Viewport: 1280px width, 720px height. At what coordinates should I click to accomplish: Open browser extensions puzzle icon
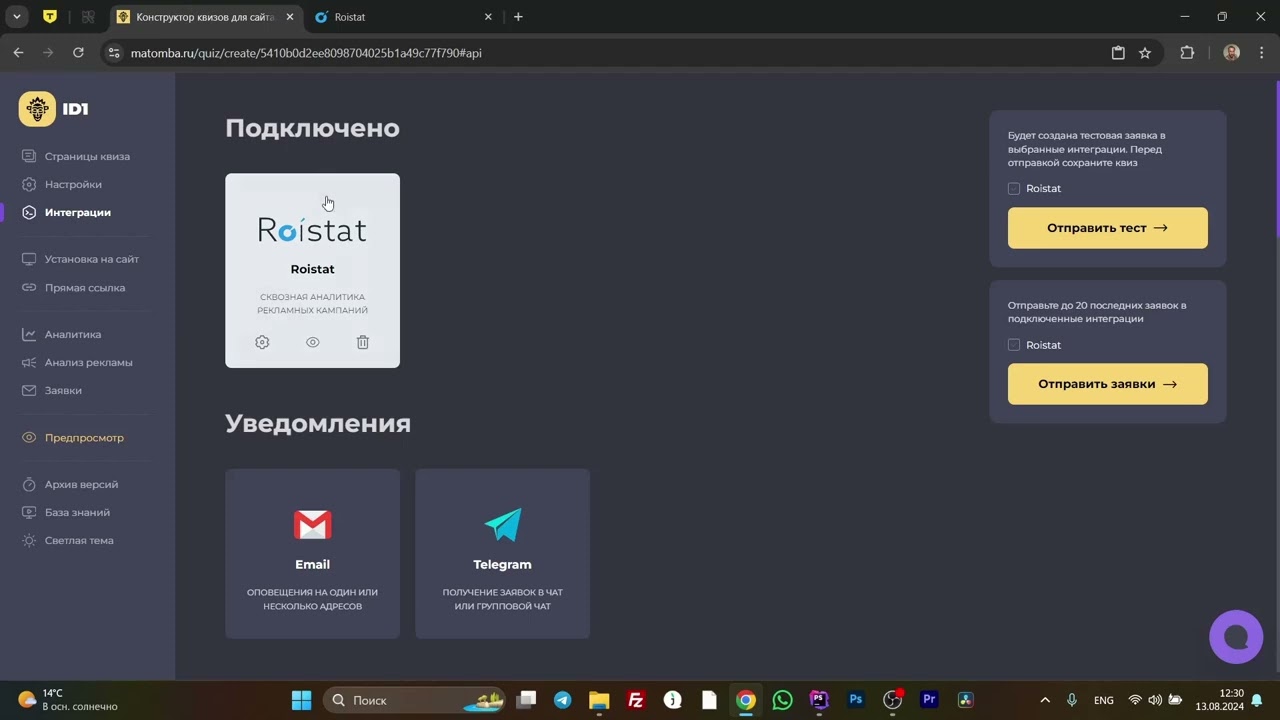1187,53
